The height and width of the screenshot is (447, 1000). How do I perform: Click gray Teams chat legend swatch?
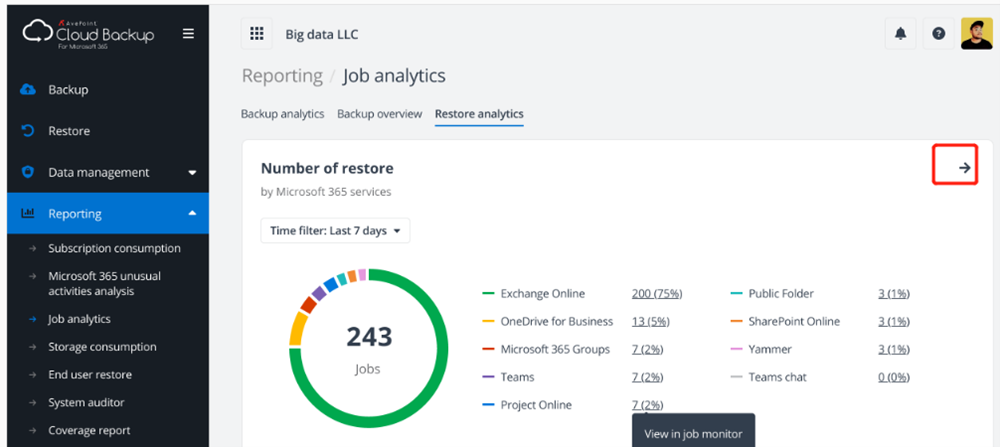tap(736, 377)
